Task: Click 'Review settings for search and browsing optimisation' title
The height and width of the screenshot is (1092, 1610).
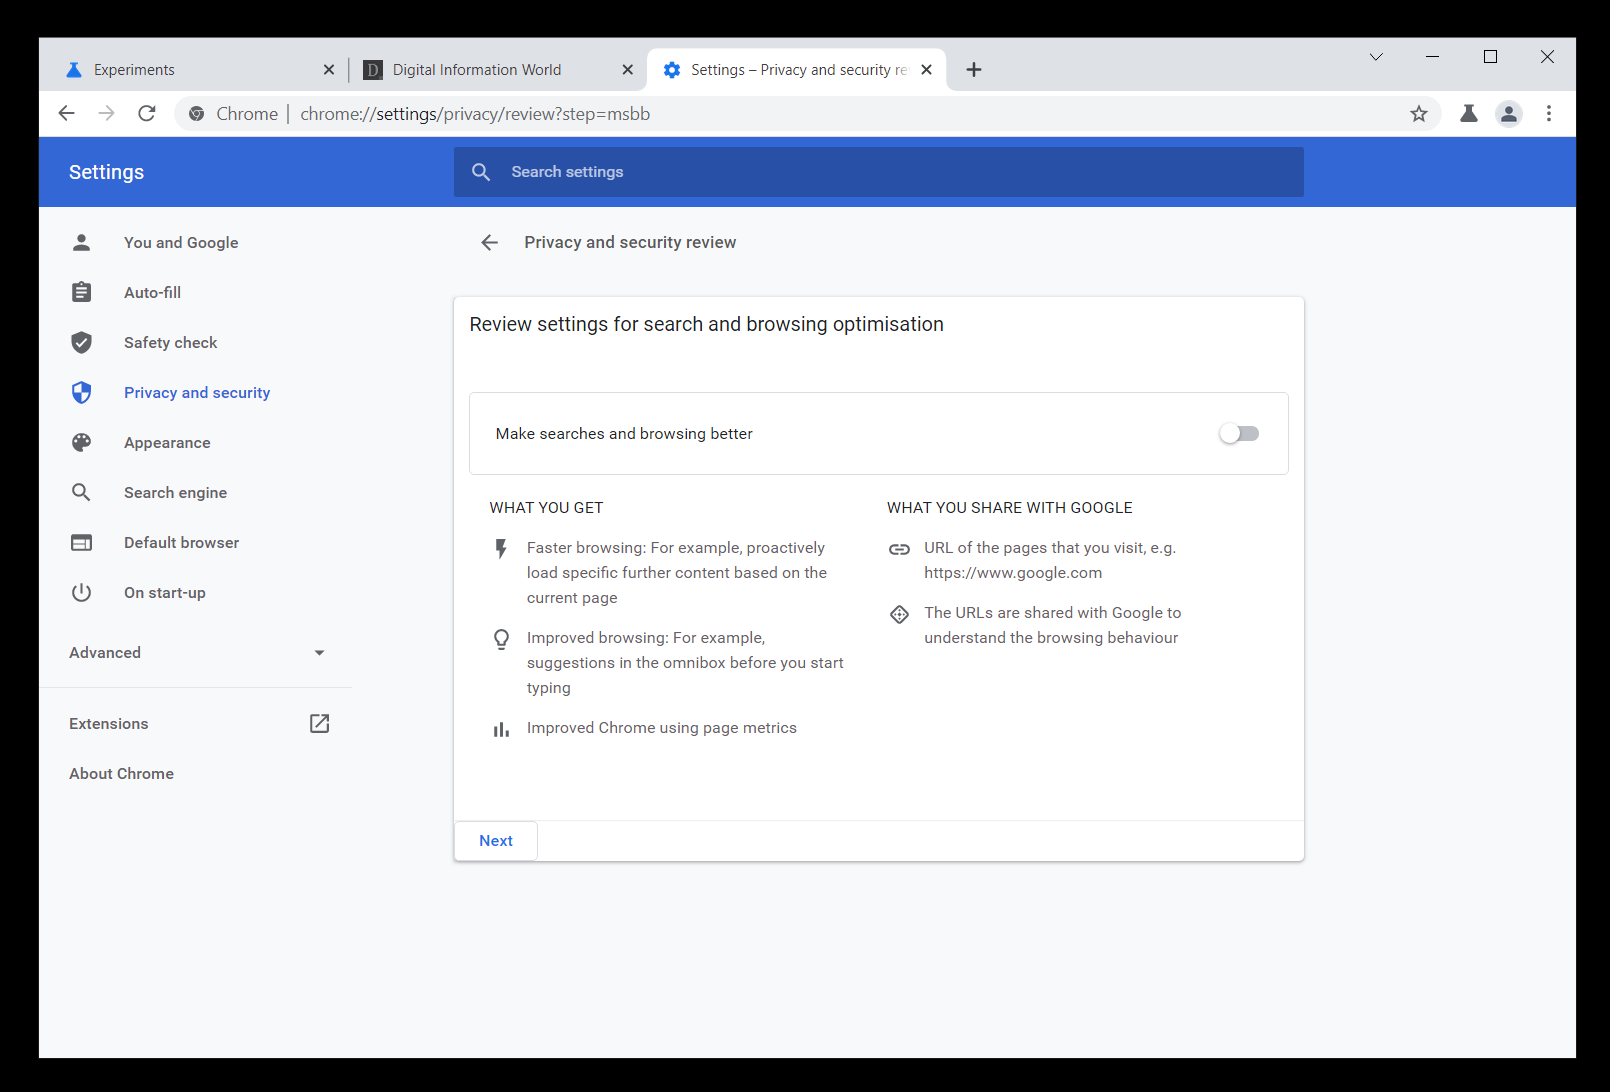Action: 706,324
